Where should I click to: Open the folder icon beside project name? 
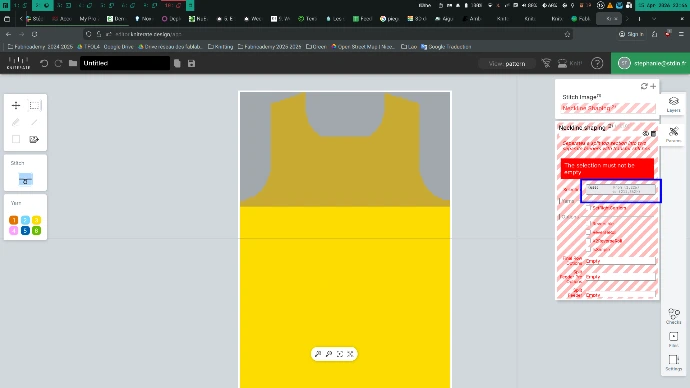point(73,63)
